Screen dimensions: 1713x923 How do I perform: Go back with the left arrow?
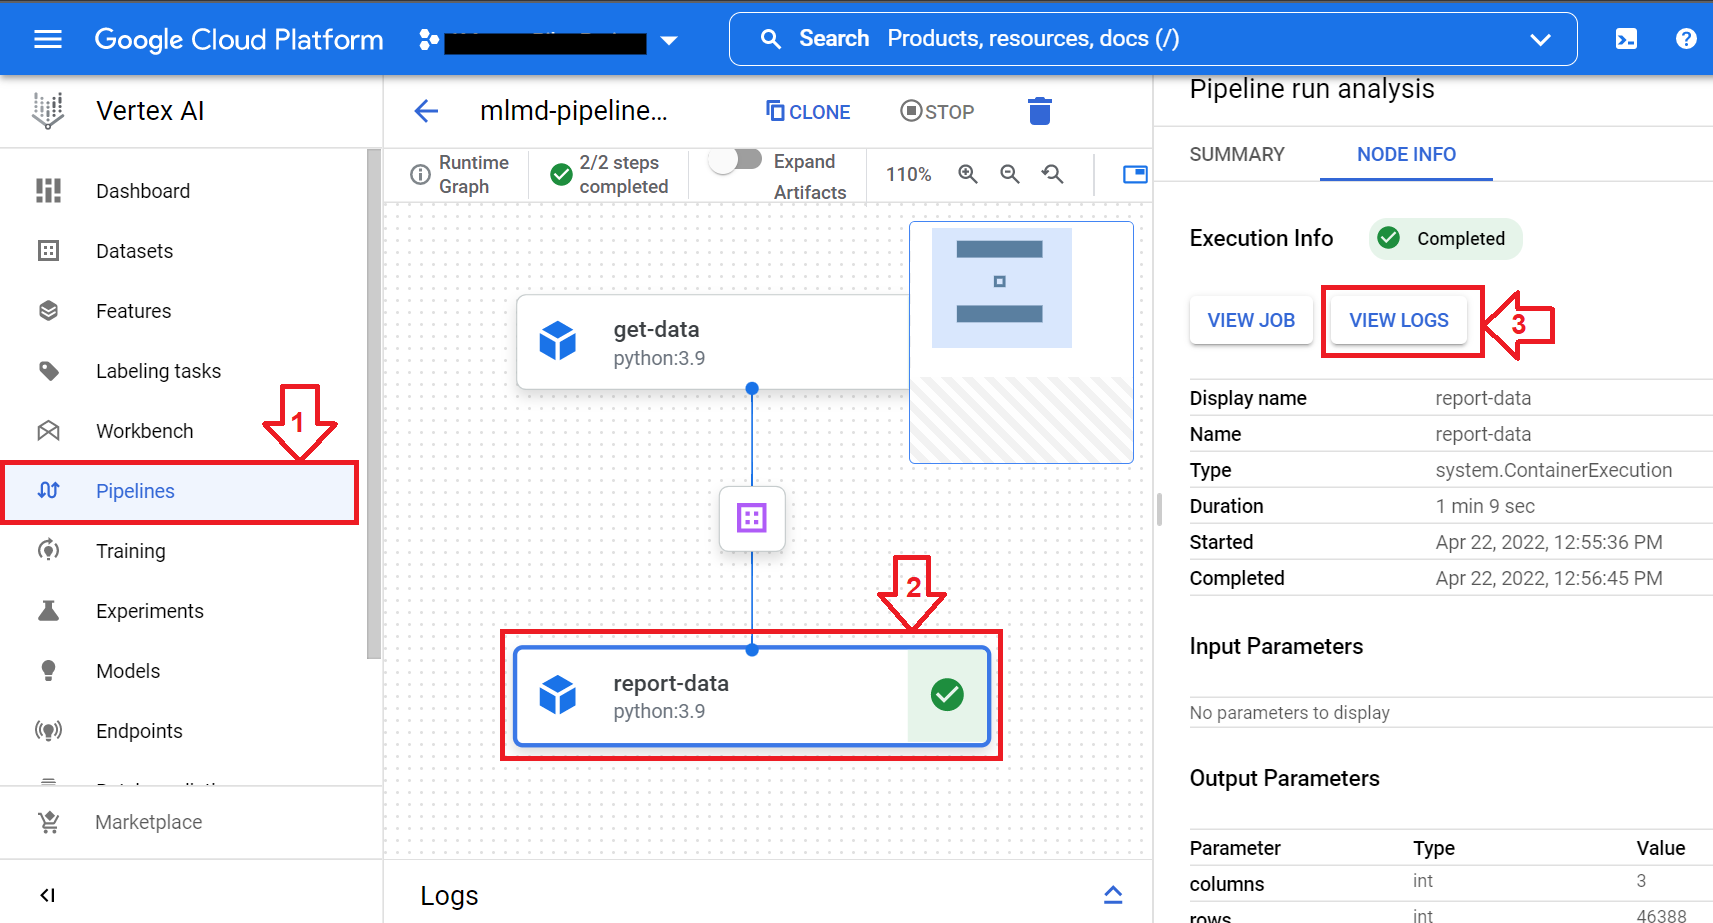pyautogui.click(x=427, y=111)
